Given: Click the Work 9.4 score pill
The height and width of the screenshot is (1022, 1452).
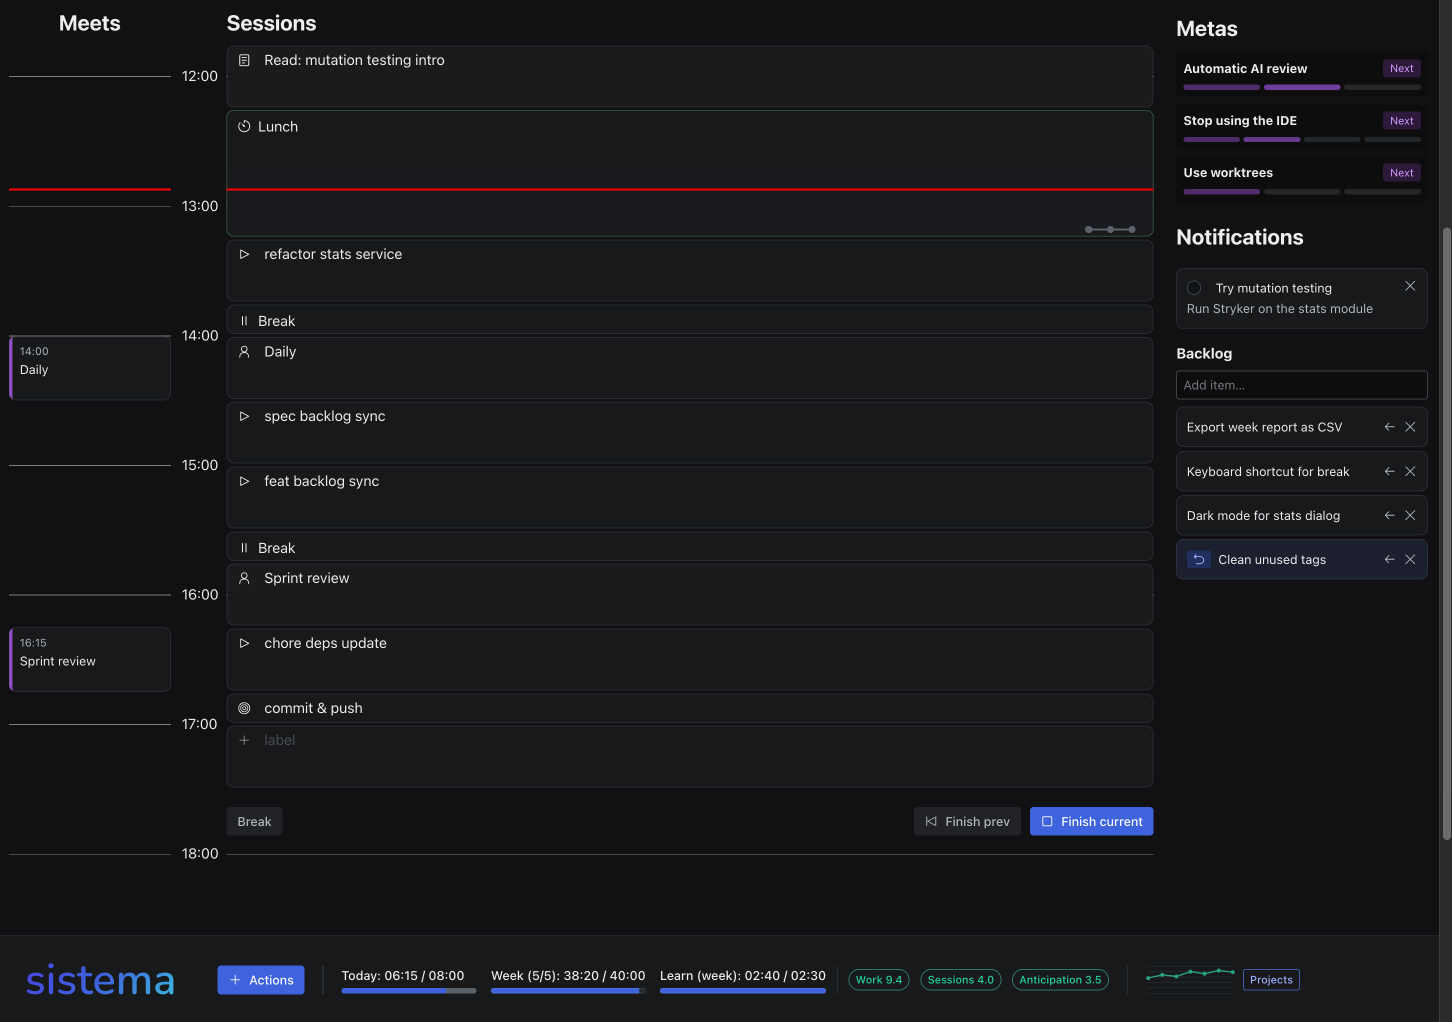Looking at the screenshot, I should 879,980.
